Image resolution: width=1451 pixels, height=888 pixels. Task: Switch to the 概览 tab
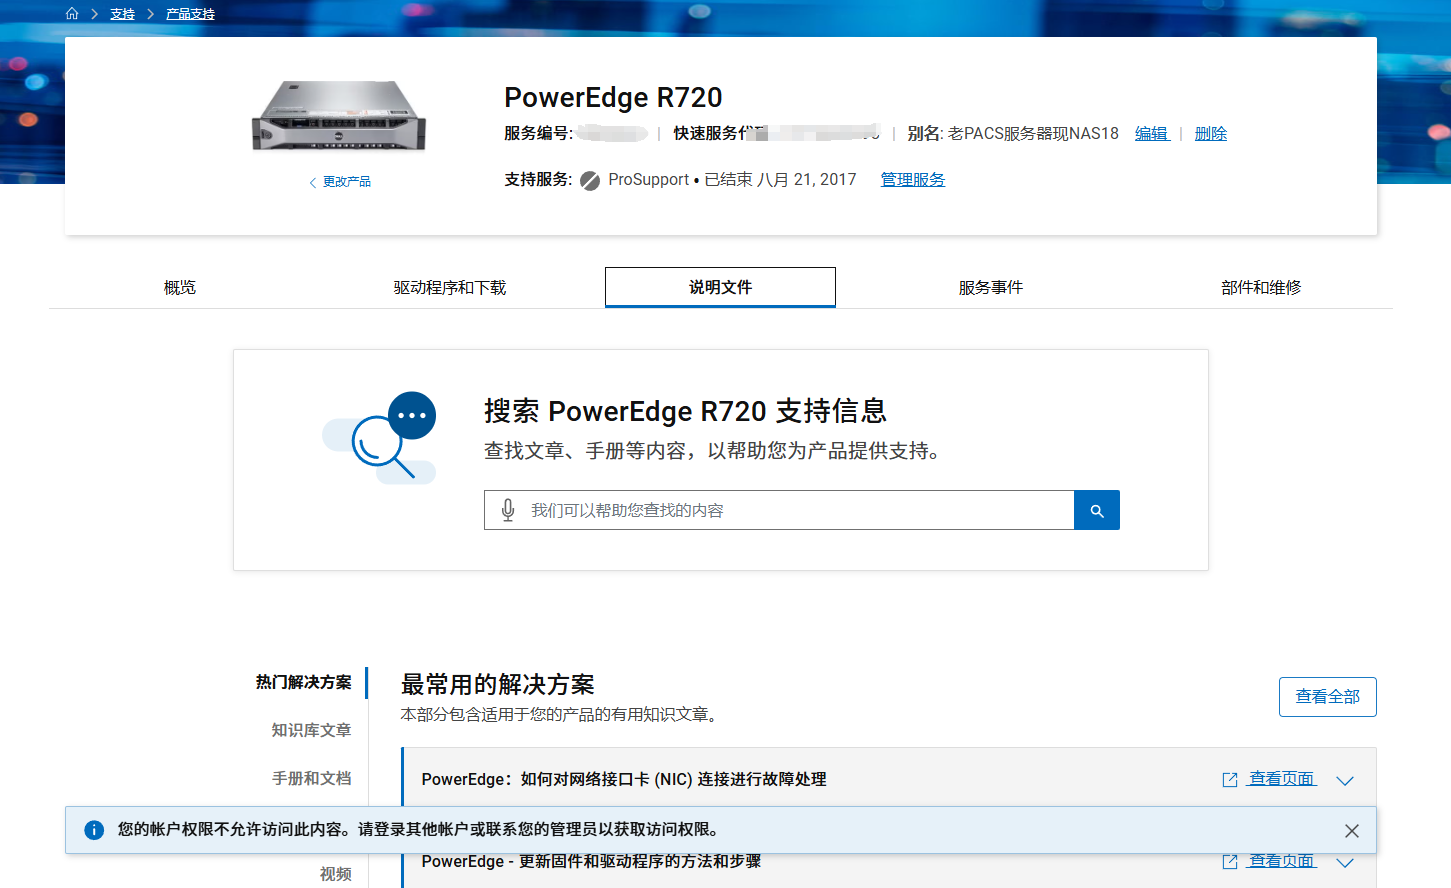click(180, 288)
